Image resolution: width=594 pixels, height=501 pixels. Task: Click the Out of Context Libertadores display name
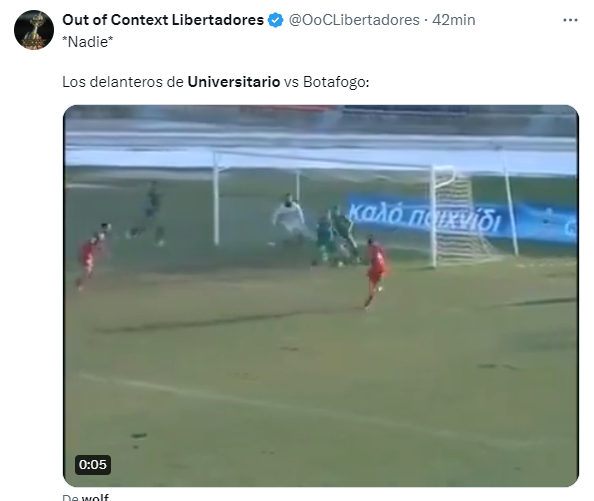tap(163, 20)
